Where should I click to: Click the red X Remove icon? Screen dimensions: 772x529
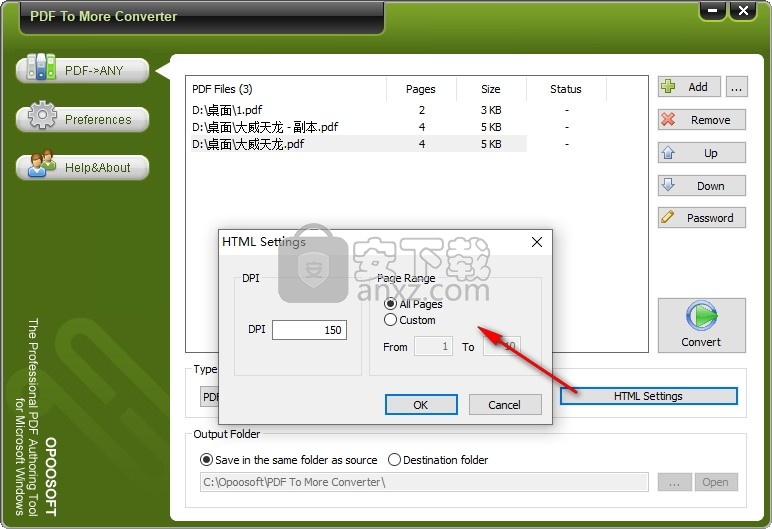point(668,119)
